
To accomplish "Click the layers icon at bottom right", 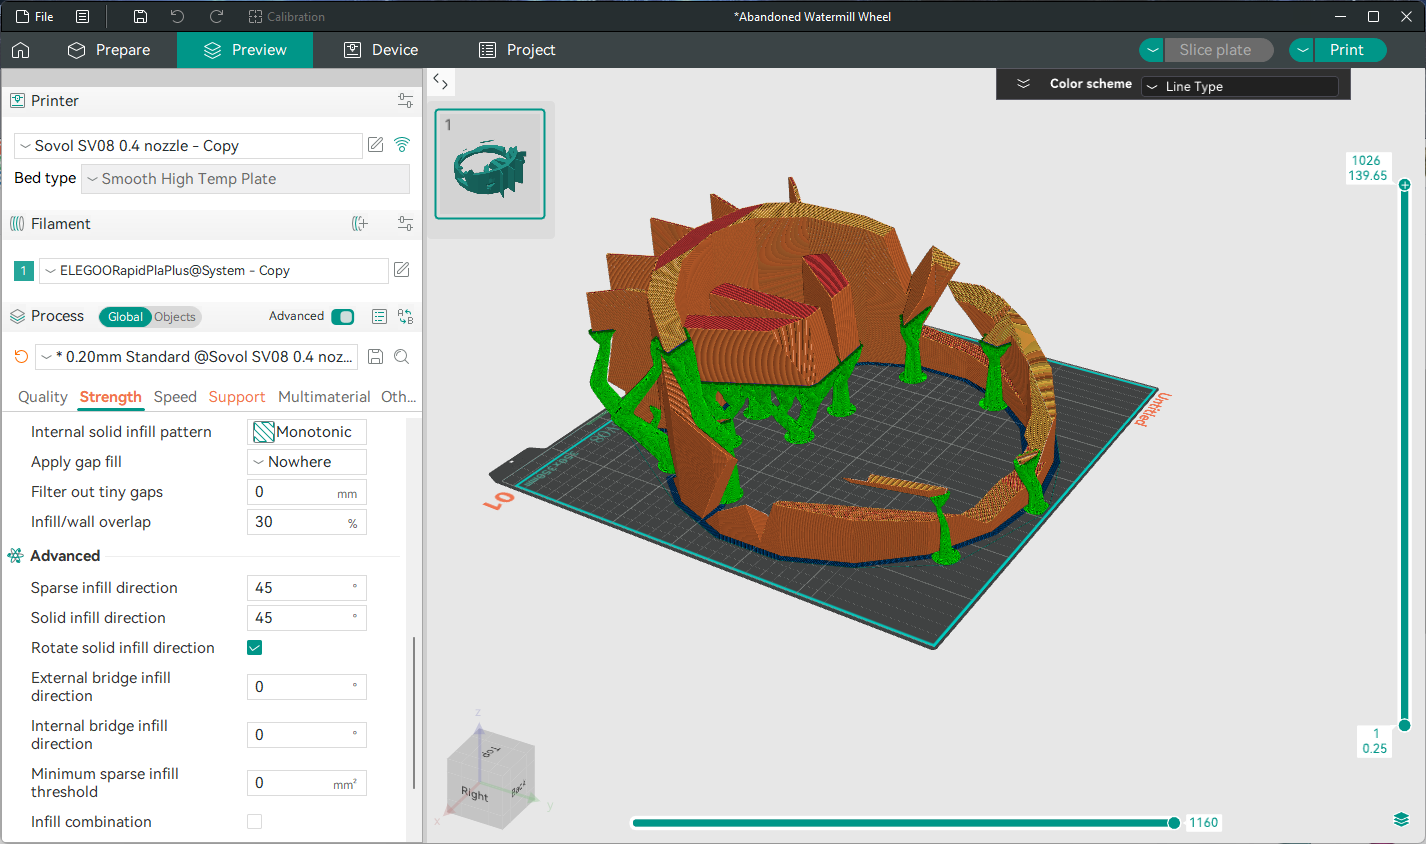I will point(1401,820).
